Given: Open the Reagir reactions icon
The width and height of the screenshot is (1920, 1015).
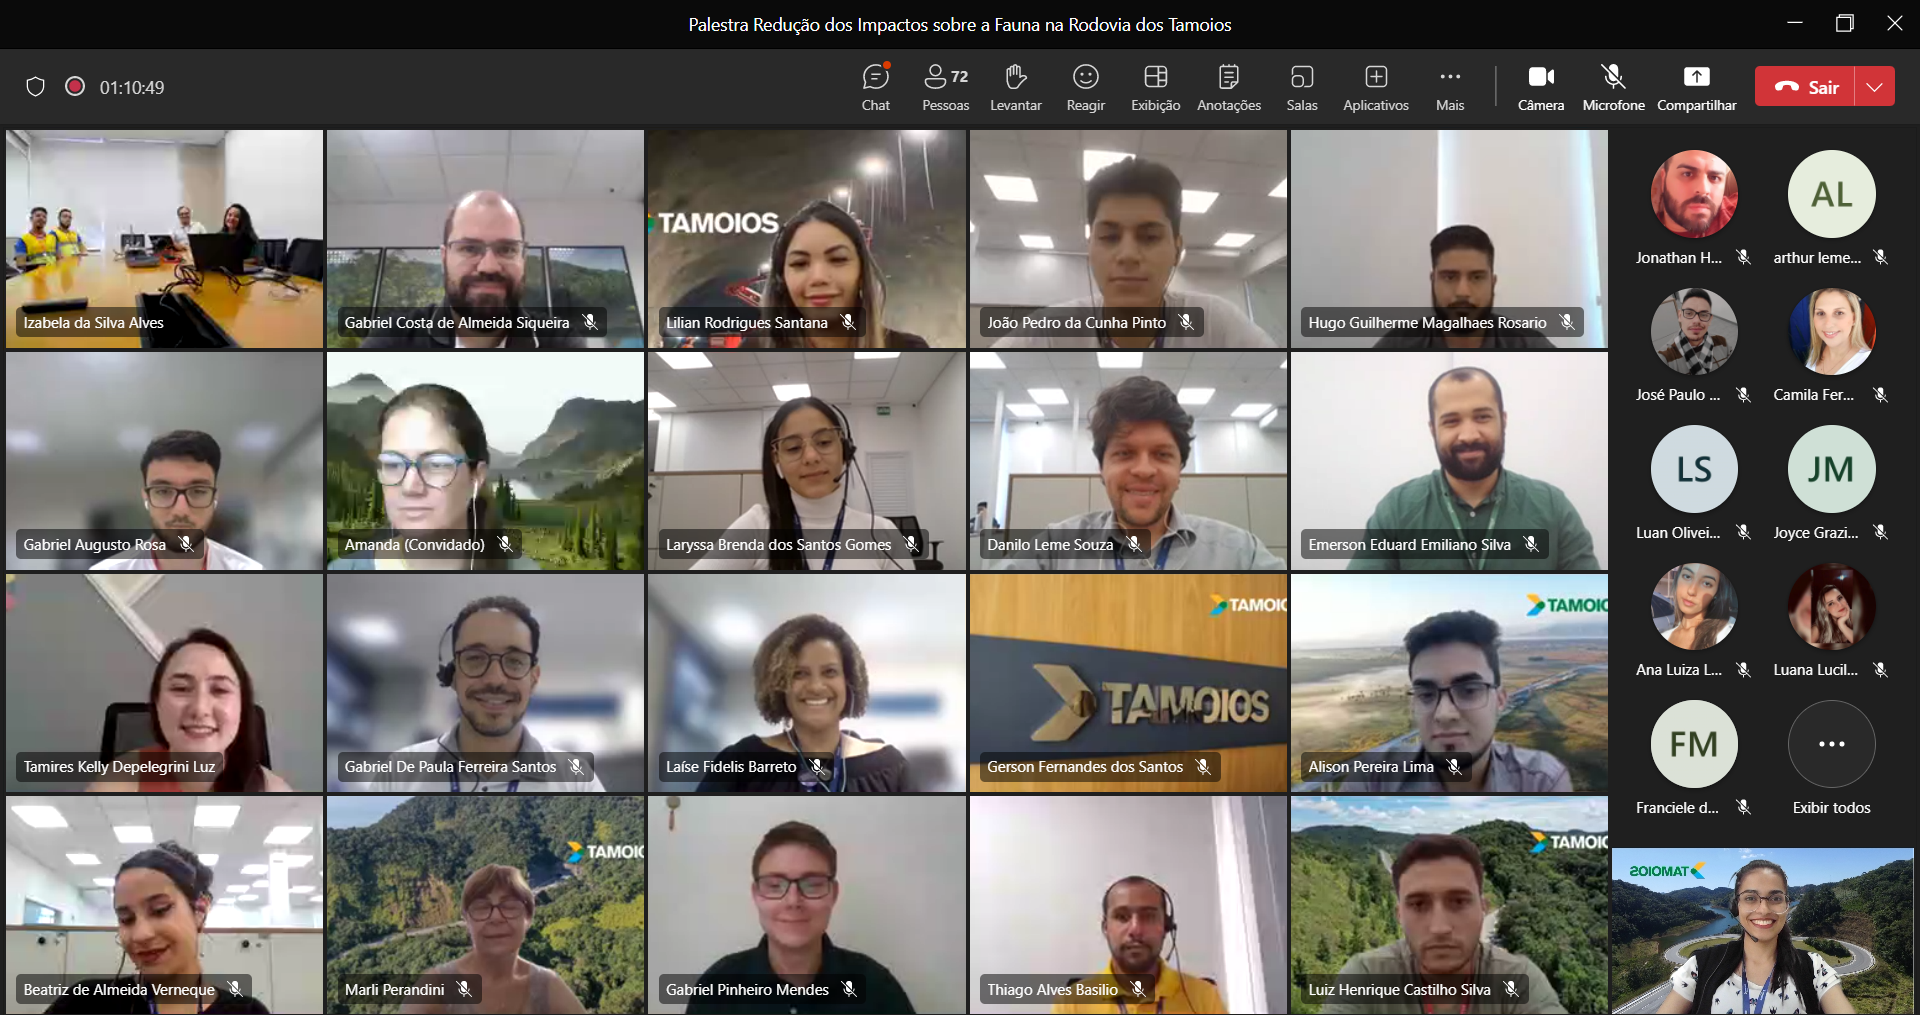Looking at the screenshot, I should pos(1085,87).
